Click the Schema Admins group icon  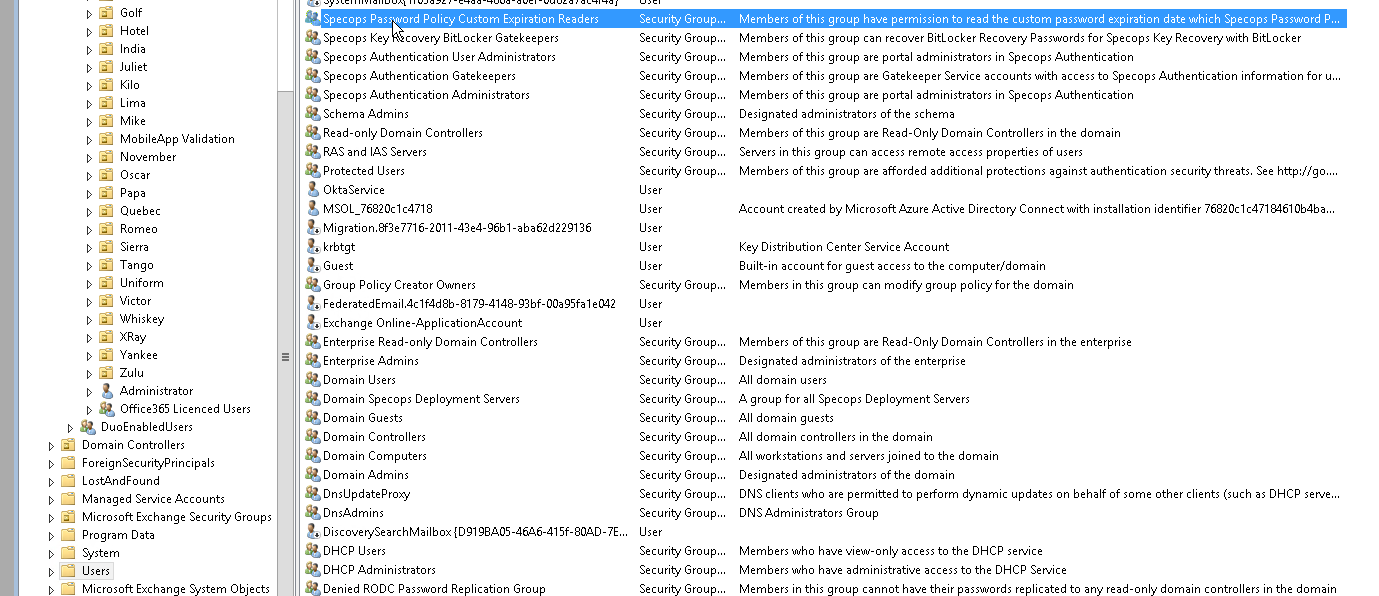click(x=312, y=114)
